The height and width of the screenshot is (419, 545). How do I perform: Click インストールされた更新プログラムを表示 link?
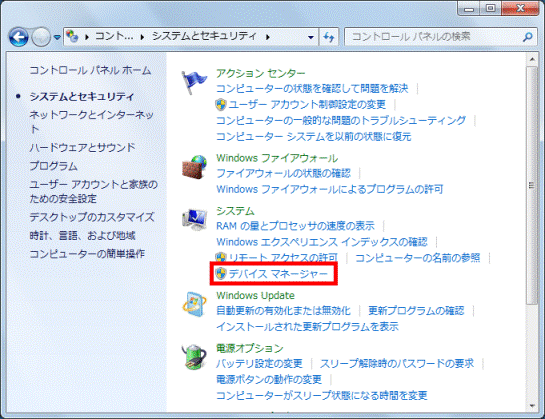tap(307, 327)
